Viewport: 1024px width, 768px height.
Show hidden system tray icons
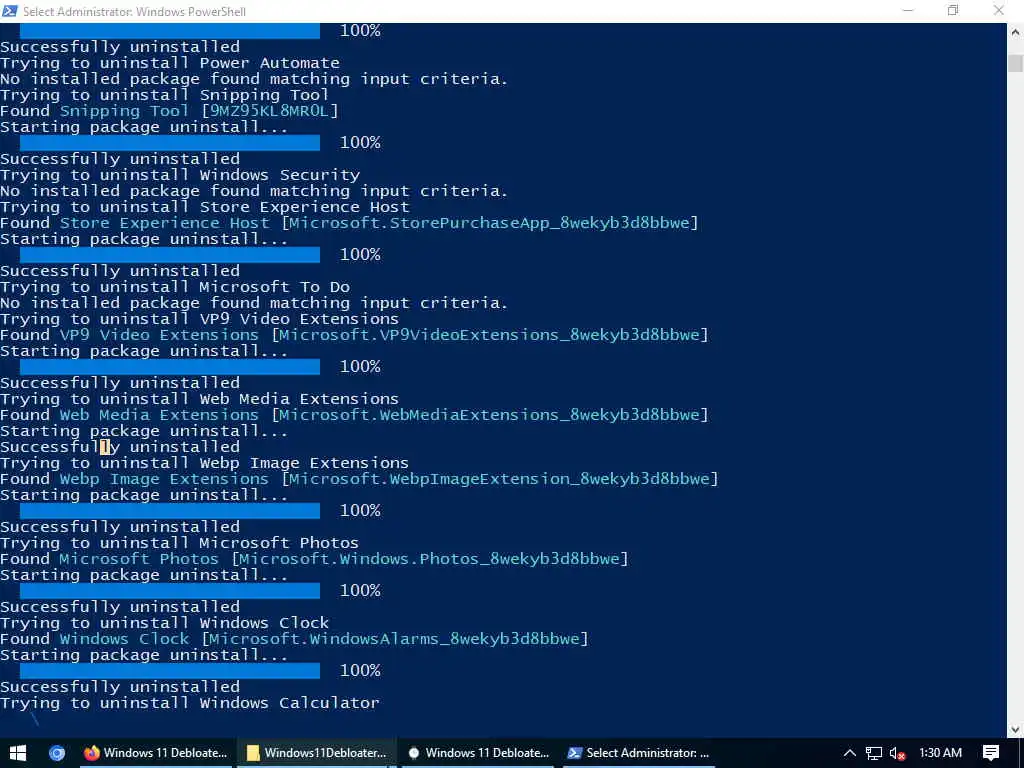pos(850,753)
